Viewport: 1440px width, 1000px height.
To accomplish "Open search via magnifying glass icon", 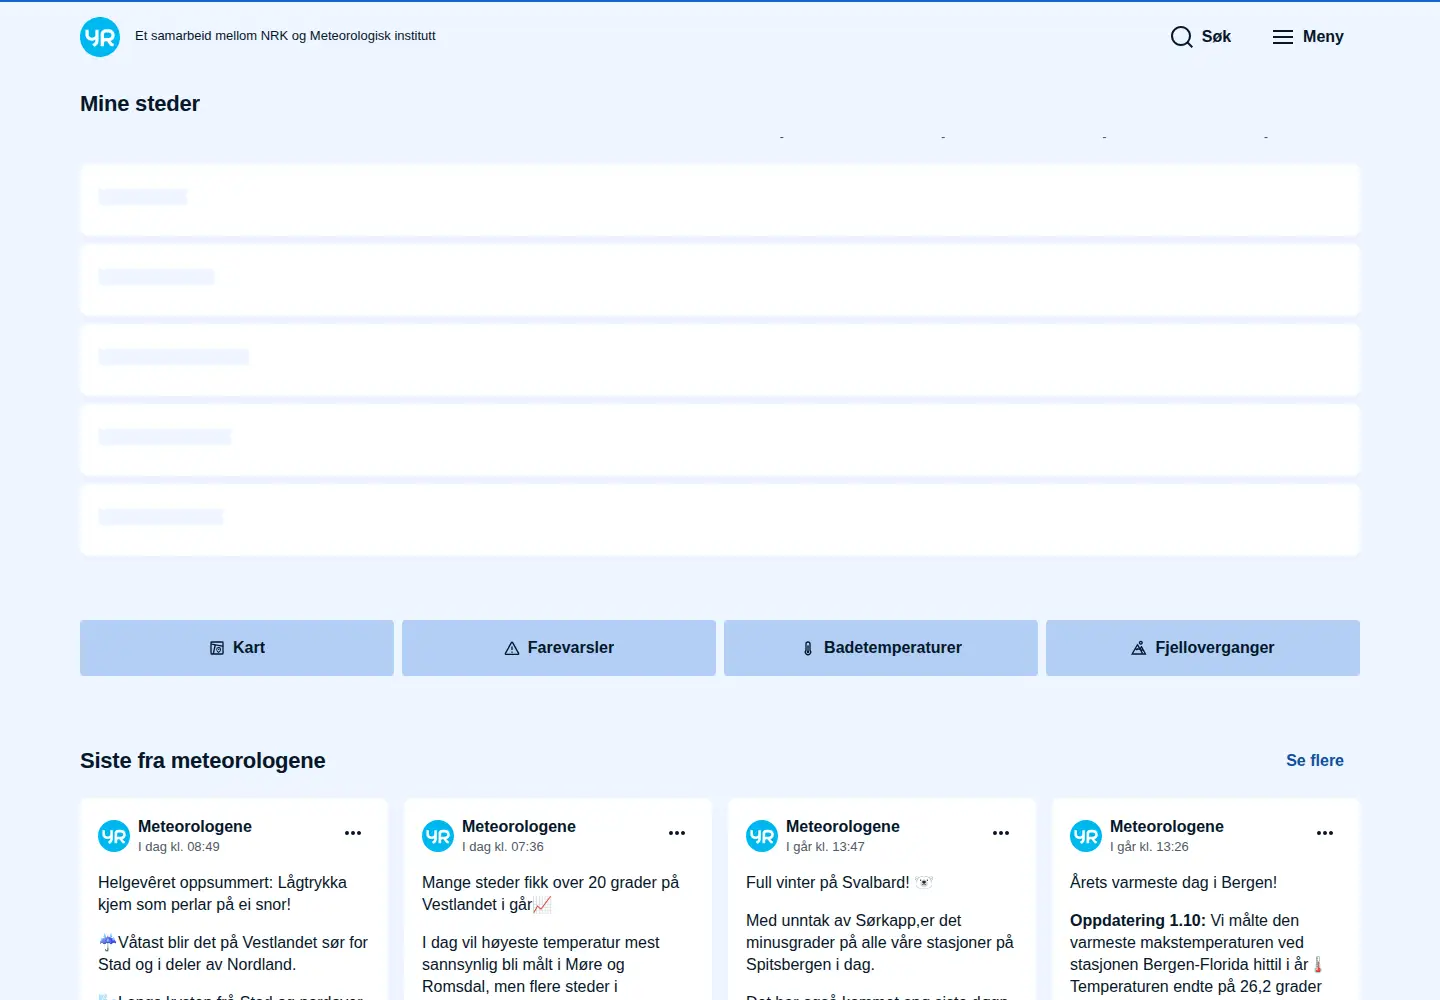I will (1181, 37).
